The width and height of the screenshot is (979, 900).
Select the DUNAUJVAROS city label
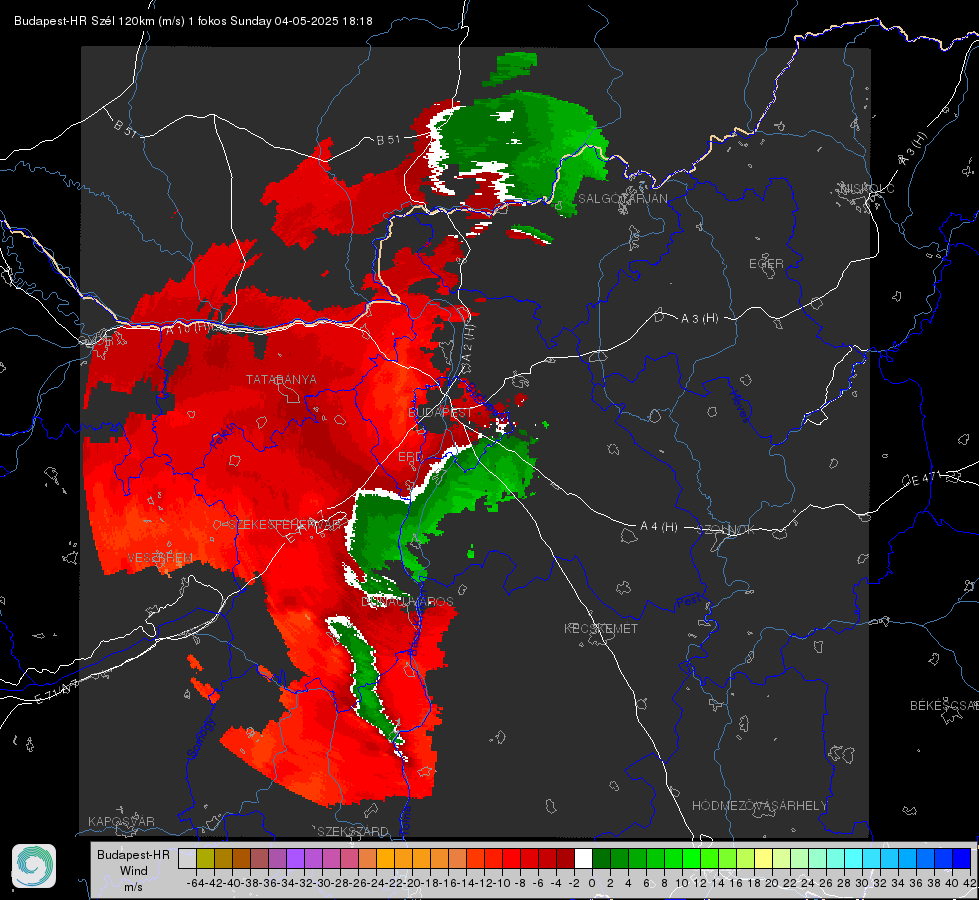click(408, 601)
